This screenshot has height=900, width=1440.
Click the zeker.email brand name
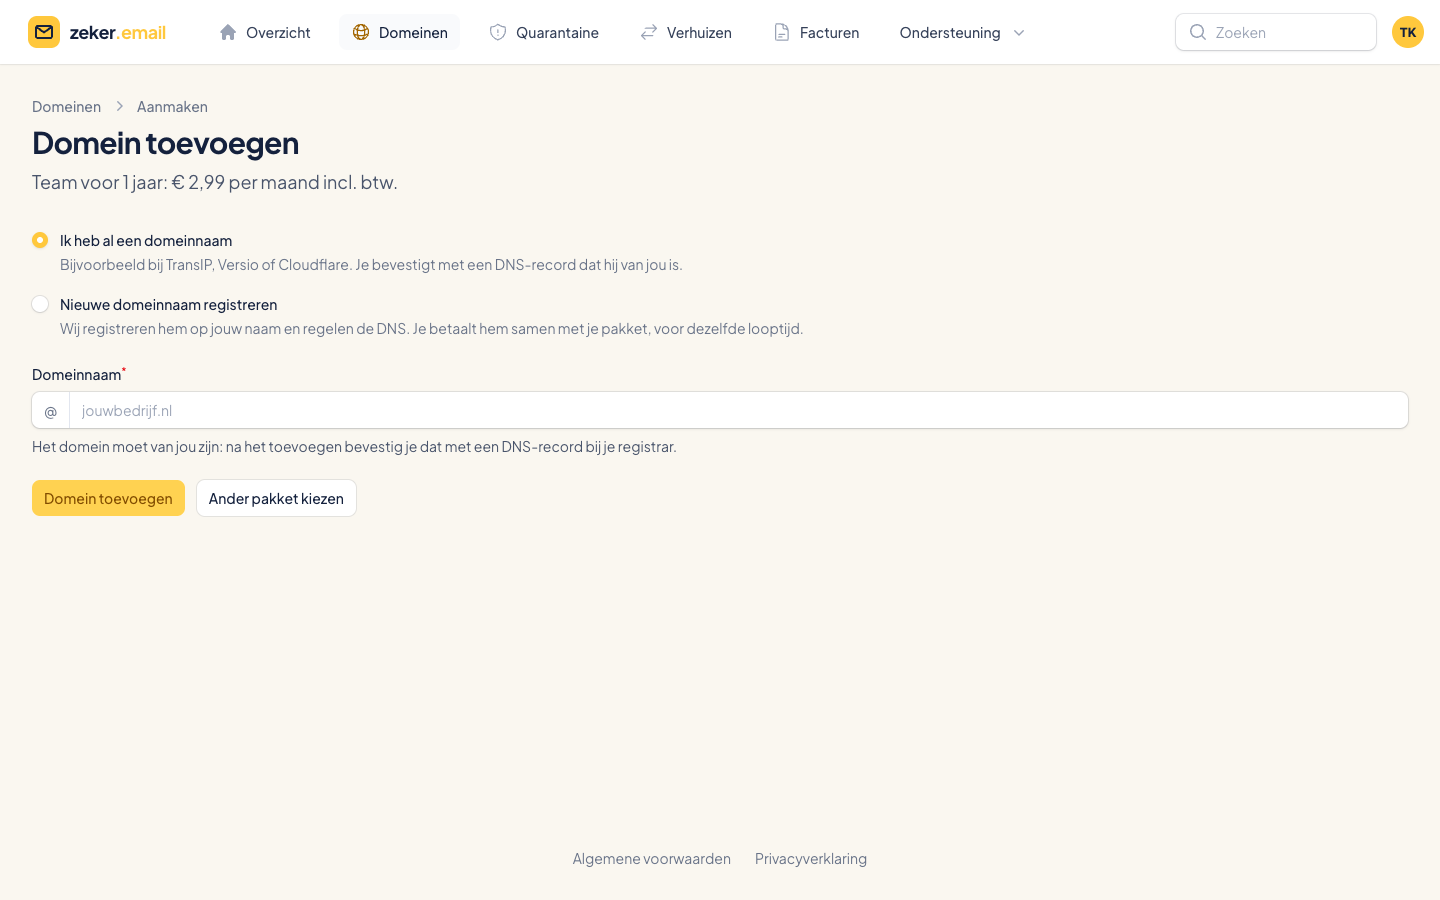click(x=118, y=32)
